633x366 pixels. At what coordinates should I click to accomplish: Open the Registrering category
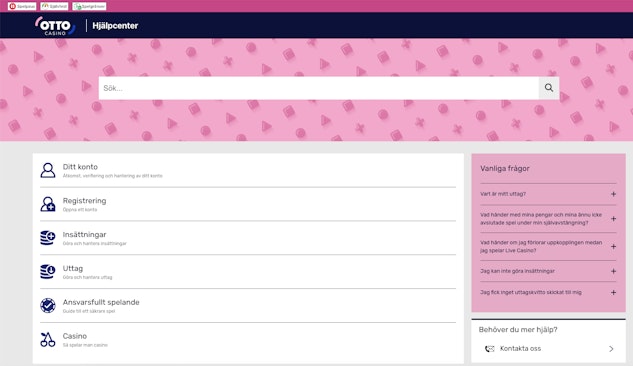(x=248, y=204)
